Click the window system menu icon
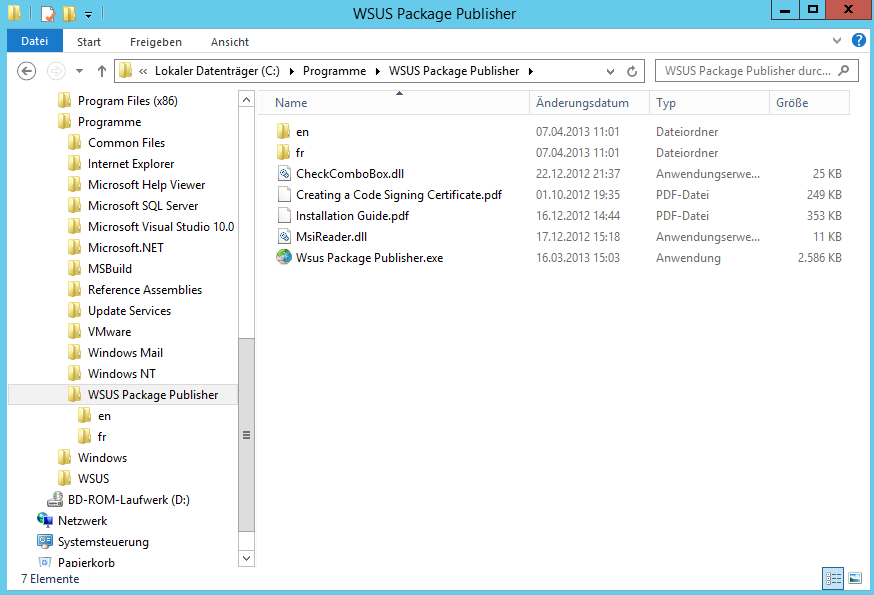The width and height of the screenshot is (874, 595). click(x=14, y=13)
